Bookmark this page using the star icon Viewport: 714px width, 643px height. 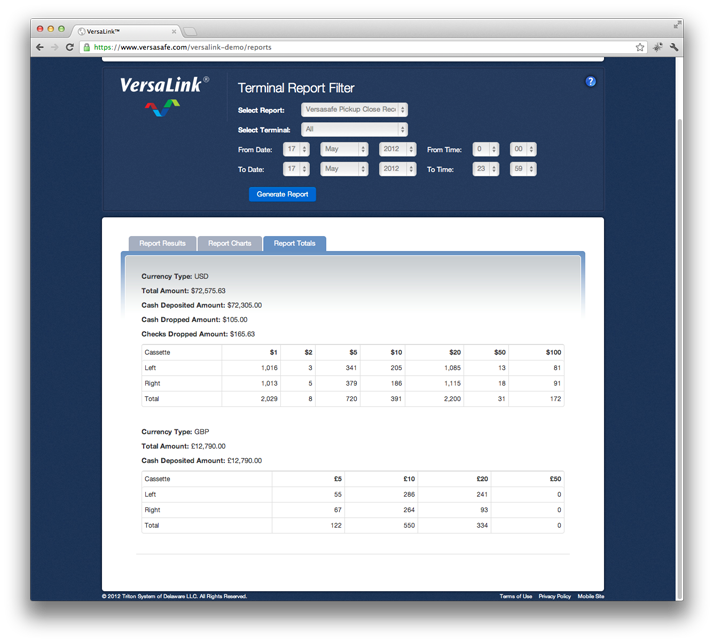click(640, 47)
